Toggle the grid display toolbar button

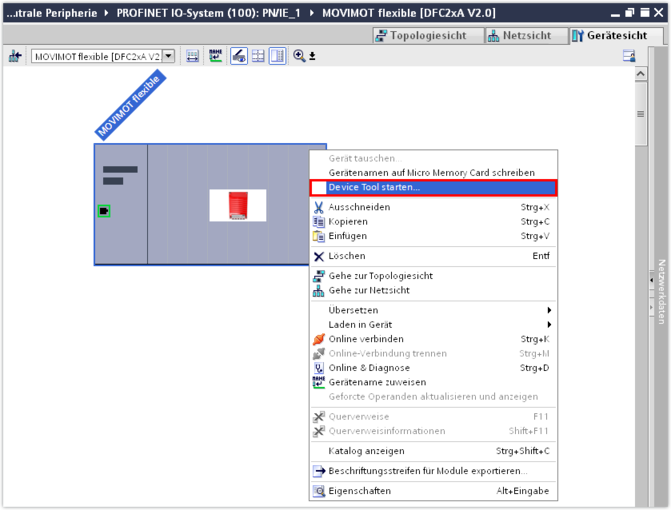(258, 56)
